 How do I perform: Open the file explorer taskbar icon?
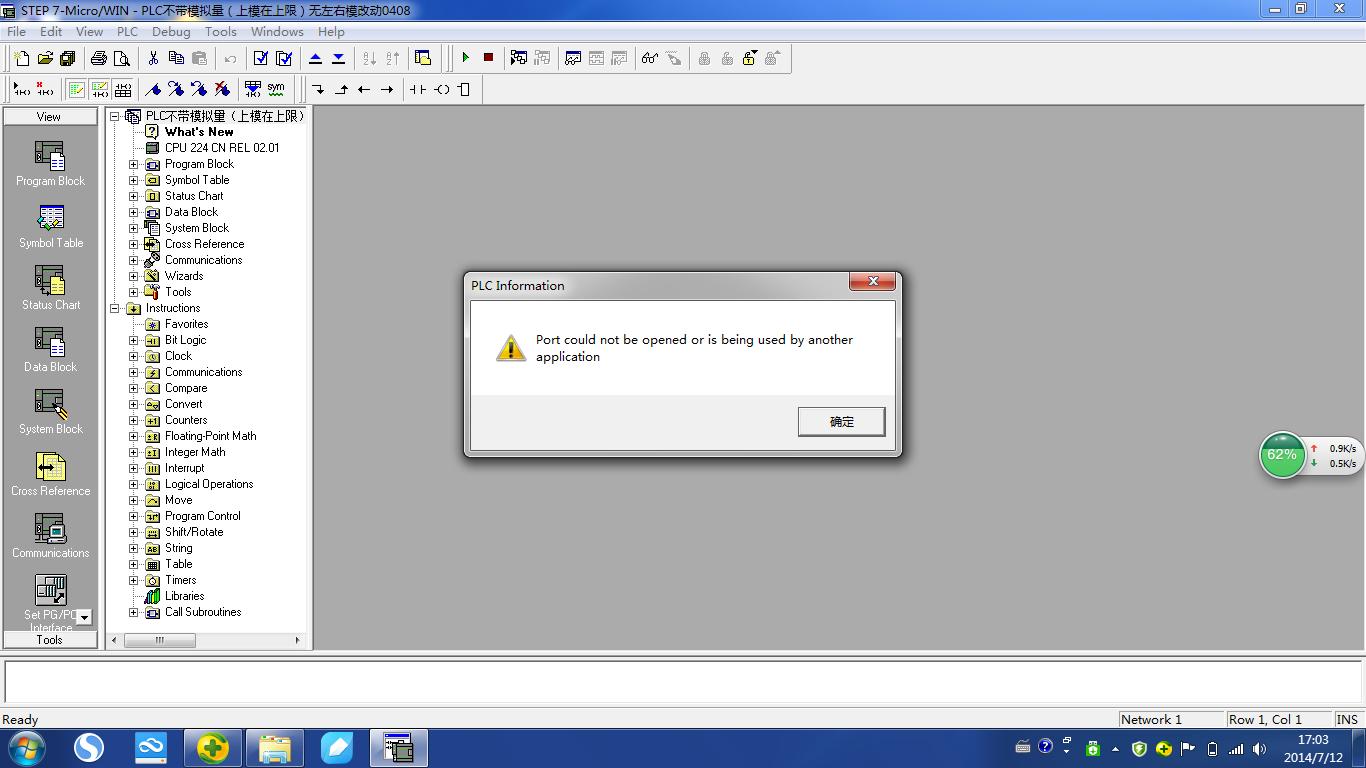tap(275, 748)
